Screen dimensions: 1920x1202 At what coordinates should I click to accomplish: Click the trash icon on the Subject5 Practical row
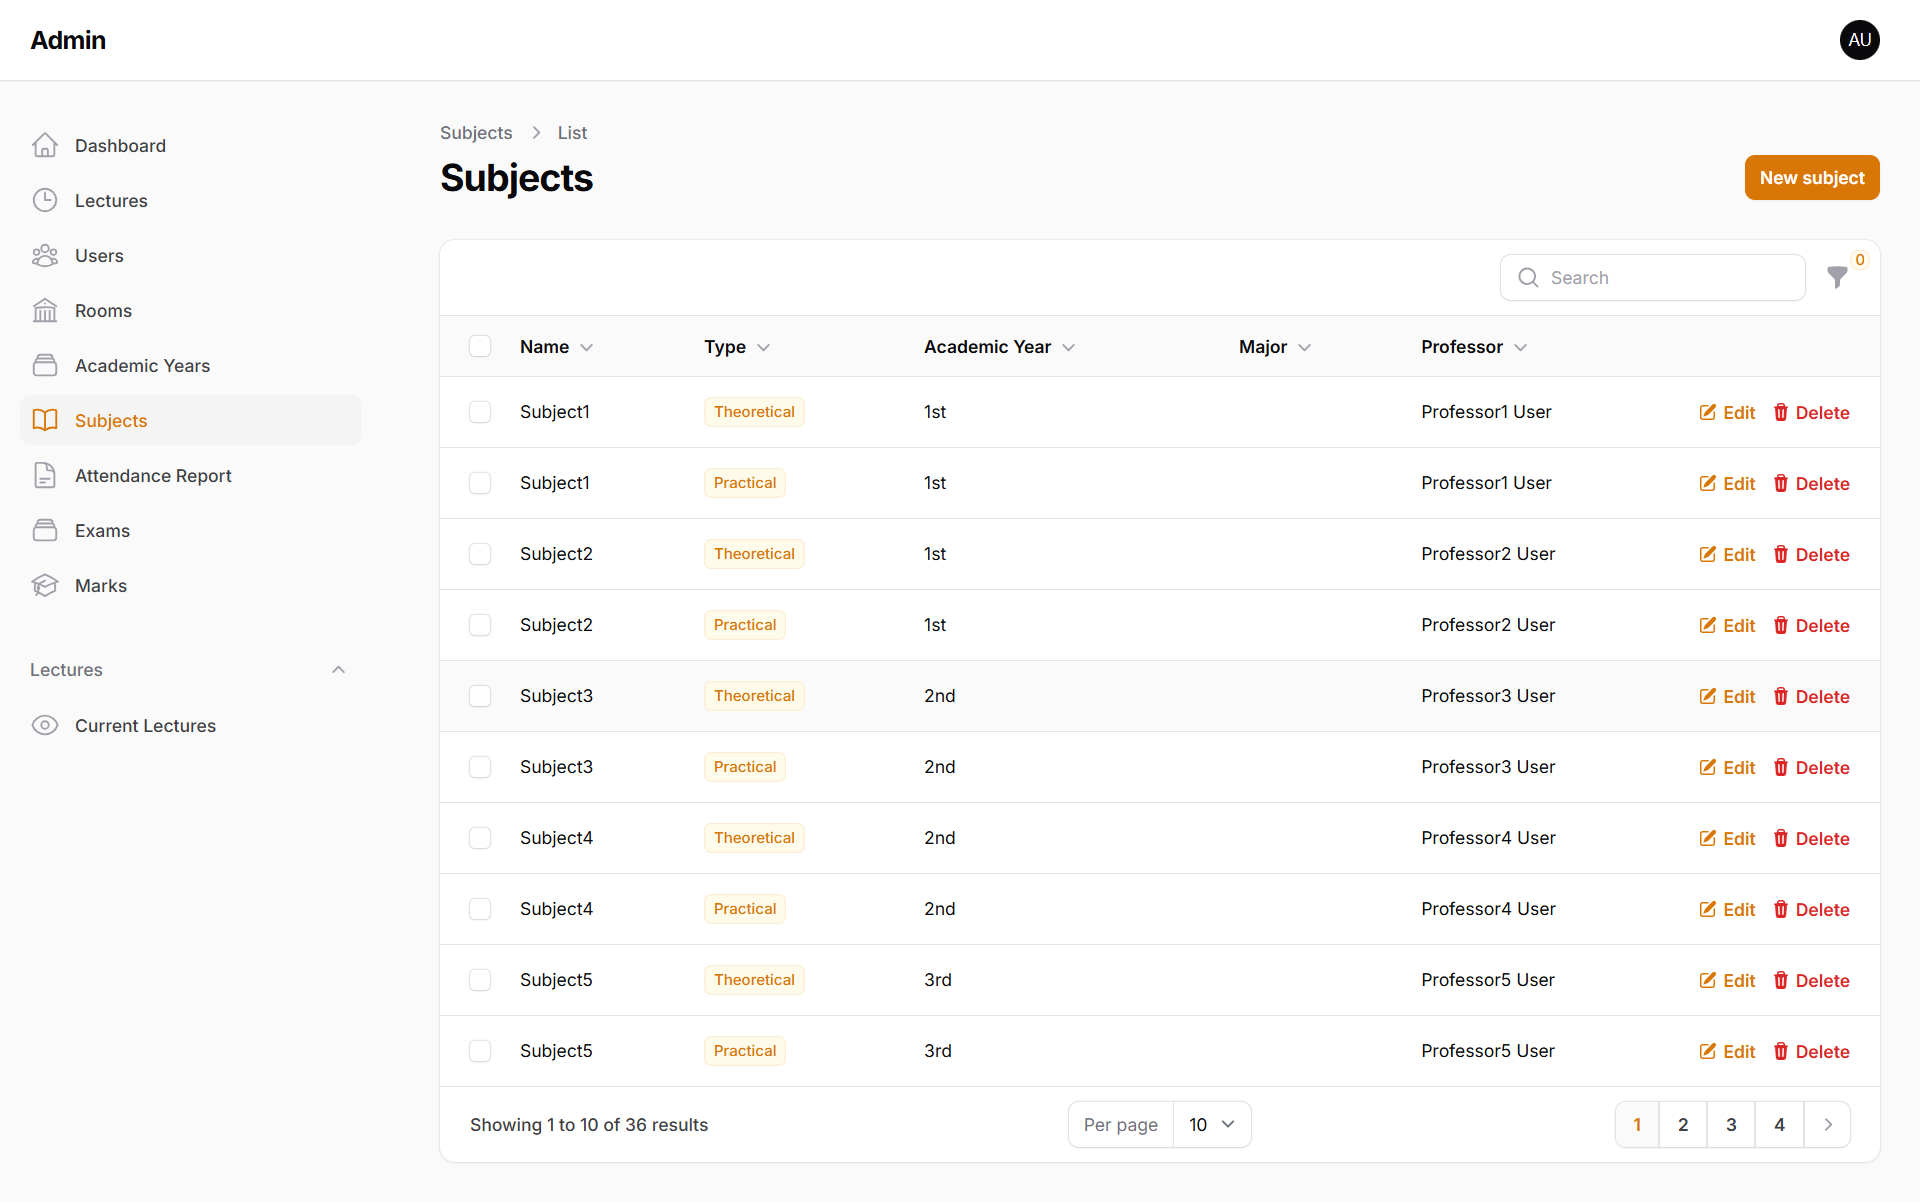[1781, 1051]
